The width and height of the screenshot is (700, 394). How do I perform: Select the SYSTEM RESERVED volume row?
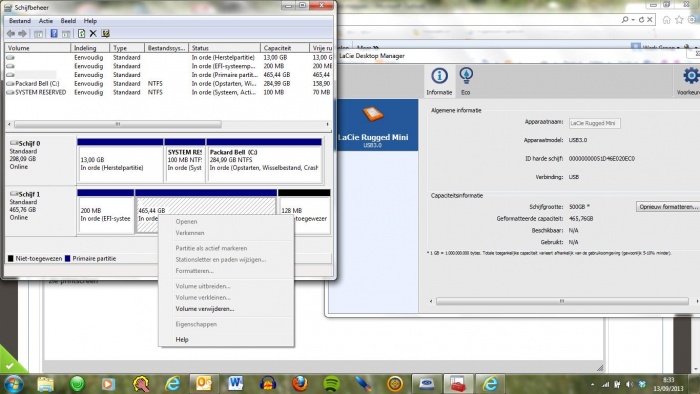pos(169,92)
